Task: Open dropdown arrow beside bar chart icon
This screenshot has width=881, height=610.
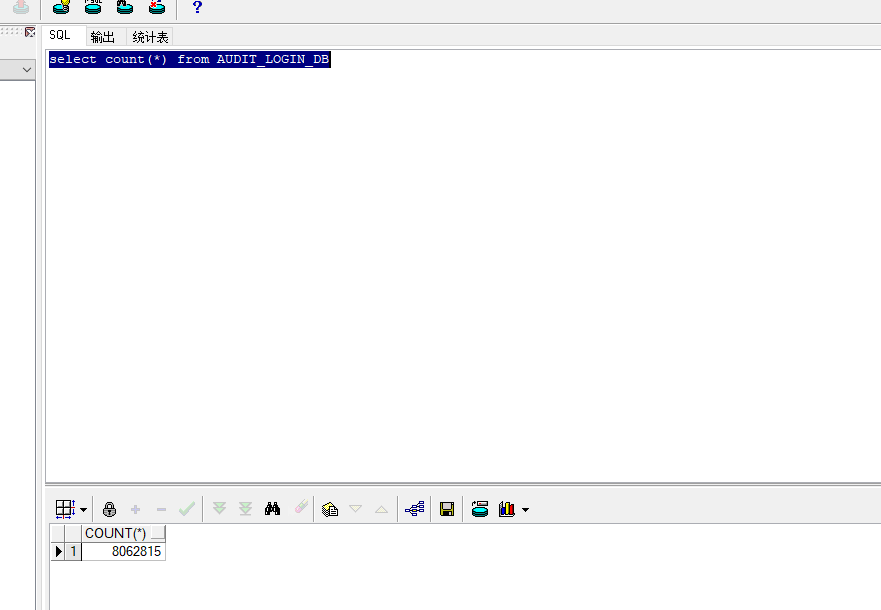Action: (525, 510)
